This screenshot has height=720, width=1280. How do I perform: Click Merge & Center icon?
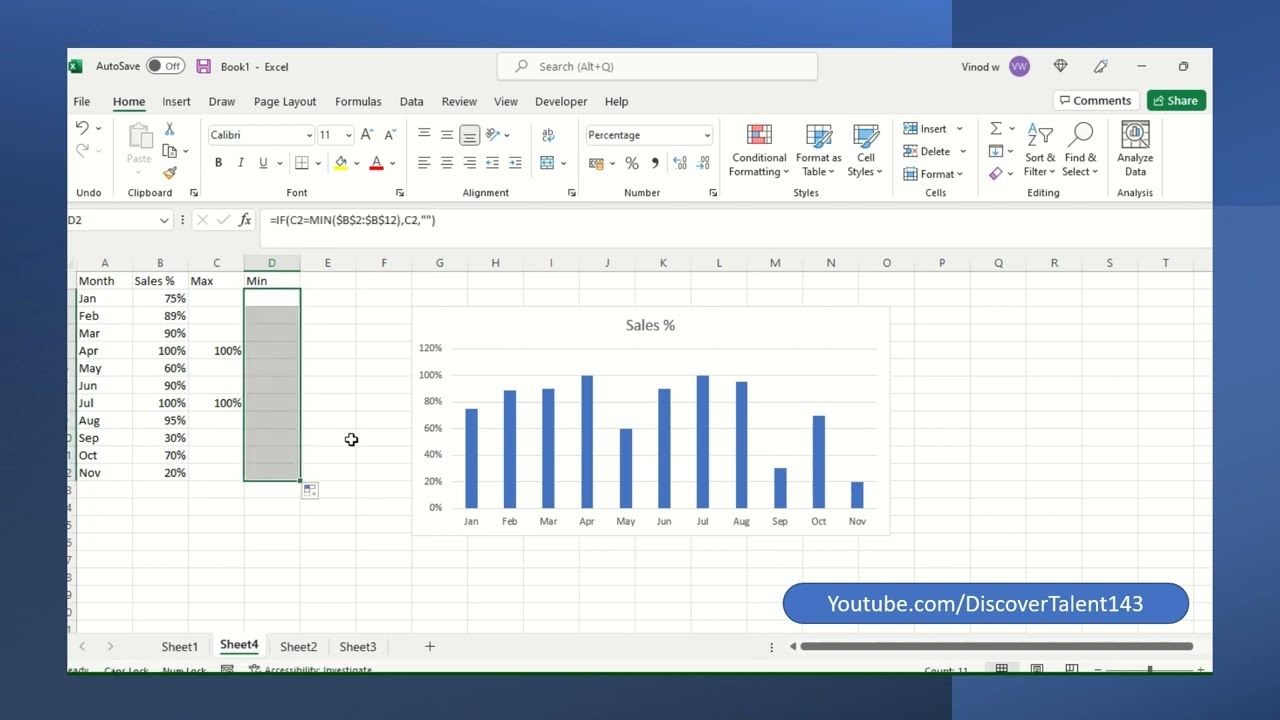[547, 163]
